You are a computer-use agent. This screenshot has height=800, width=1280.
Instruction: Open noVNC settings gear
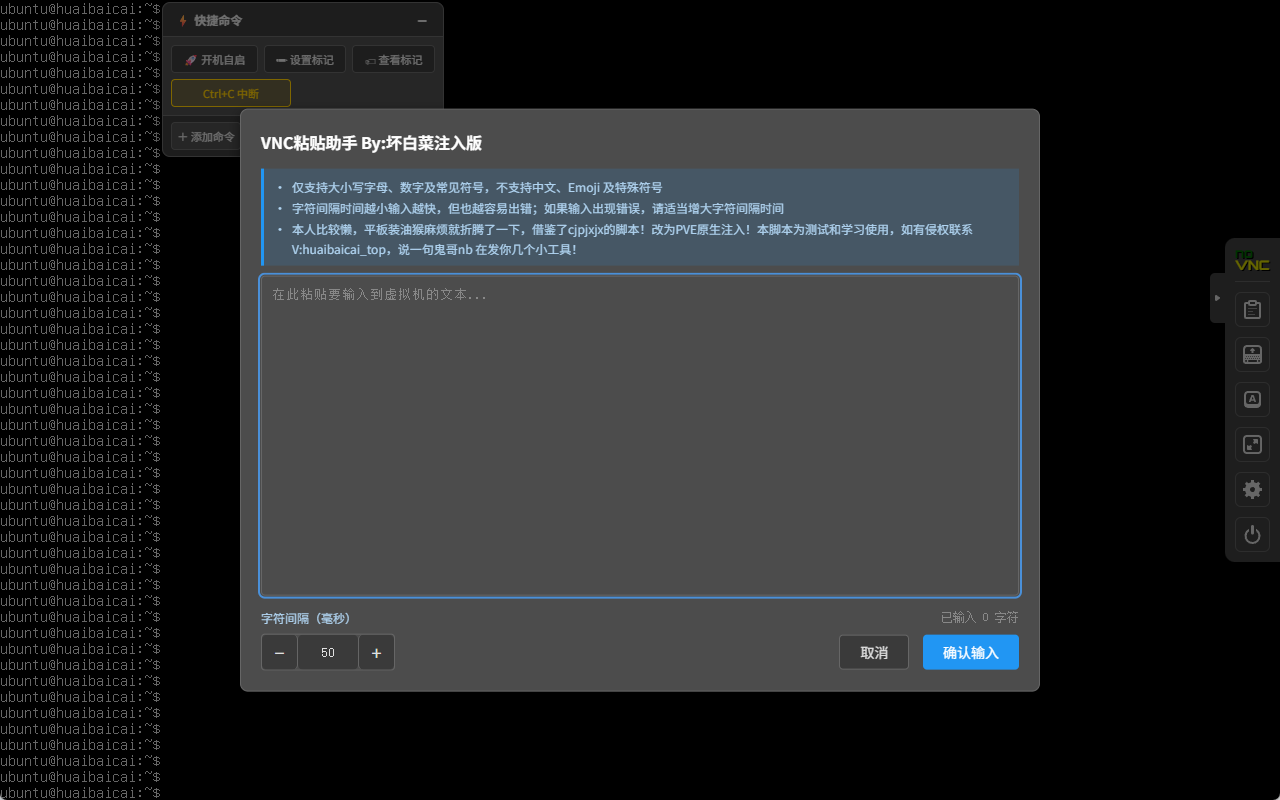[1252, 490]
